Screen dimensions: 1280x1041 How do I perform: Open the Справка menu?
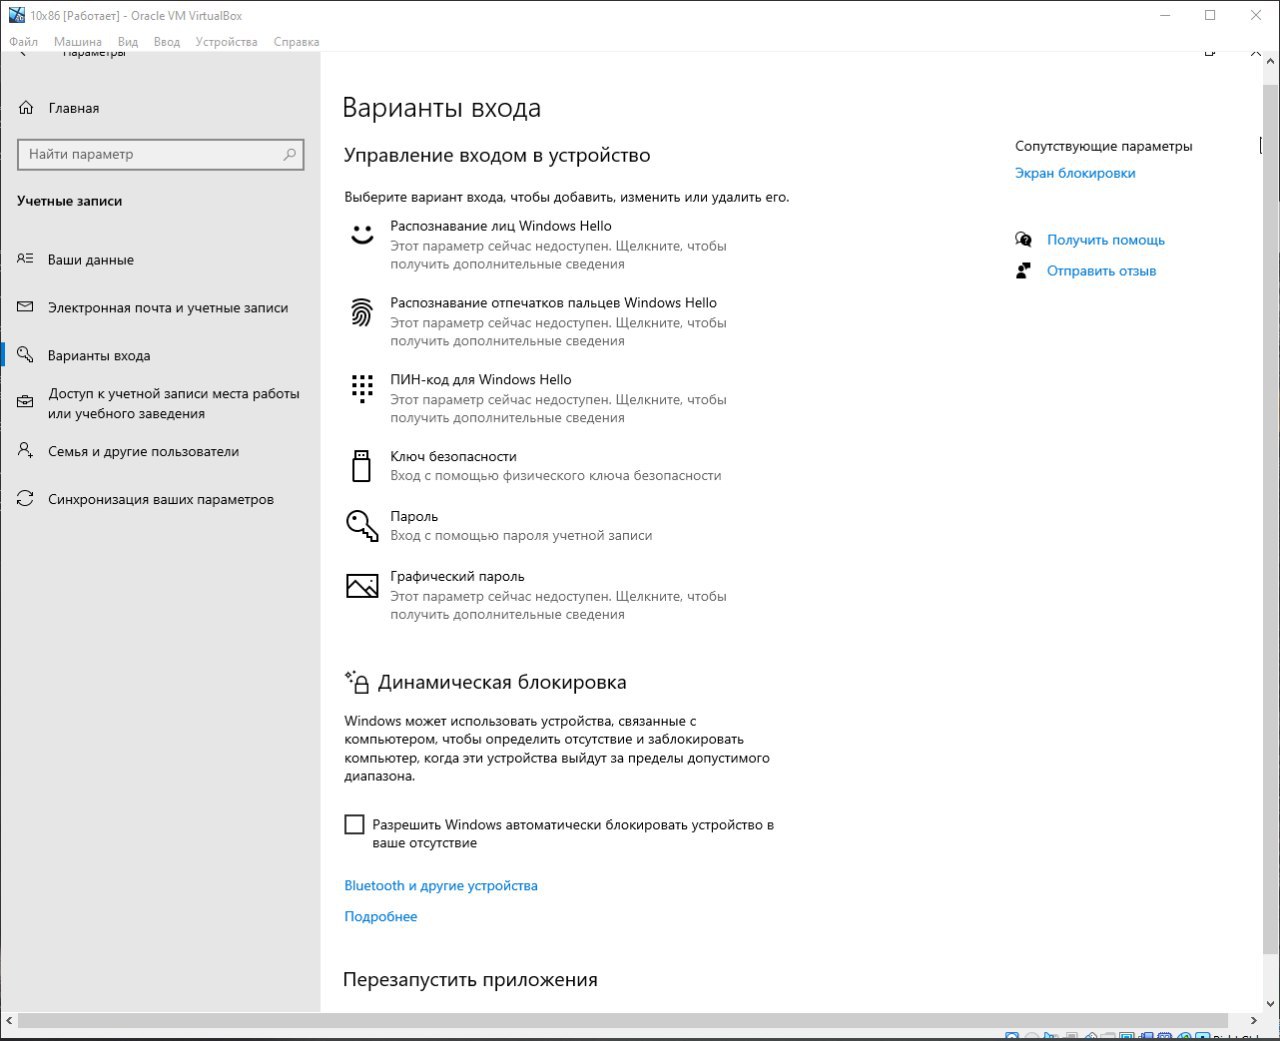[296, 42]
